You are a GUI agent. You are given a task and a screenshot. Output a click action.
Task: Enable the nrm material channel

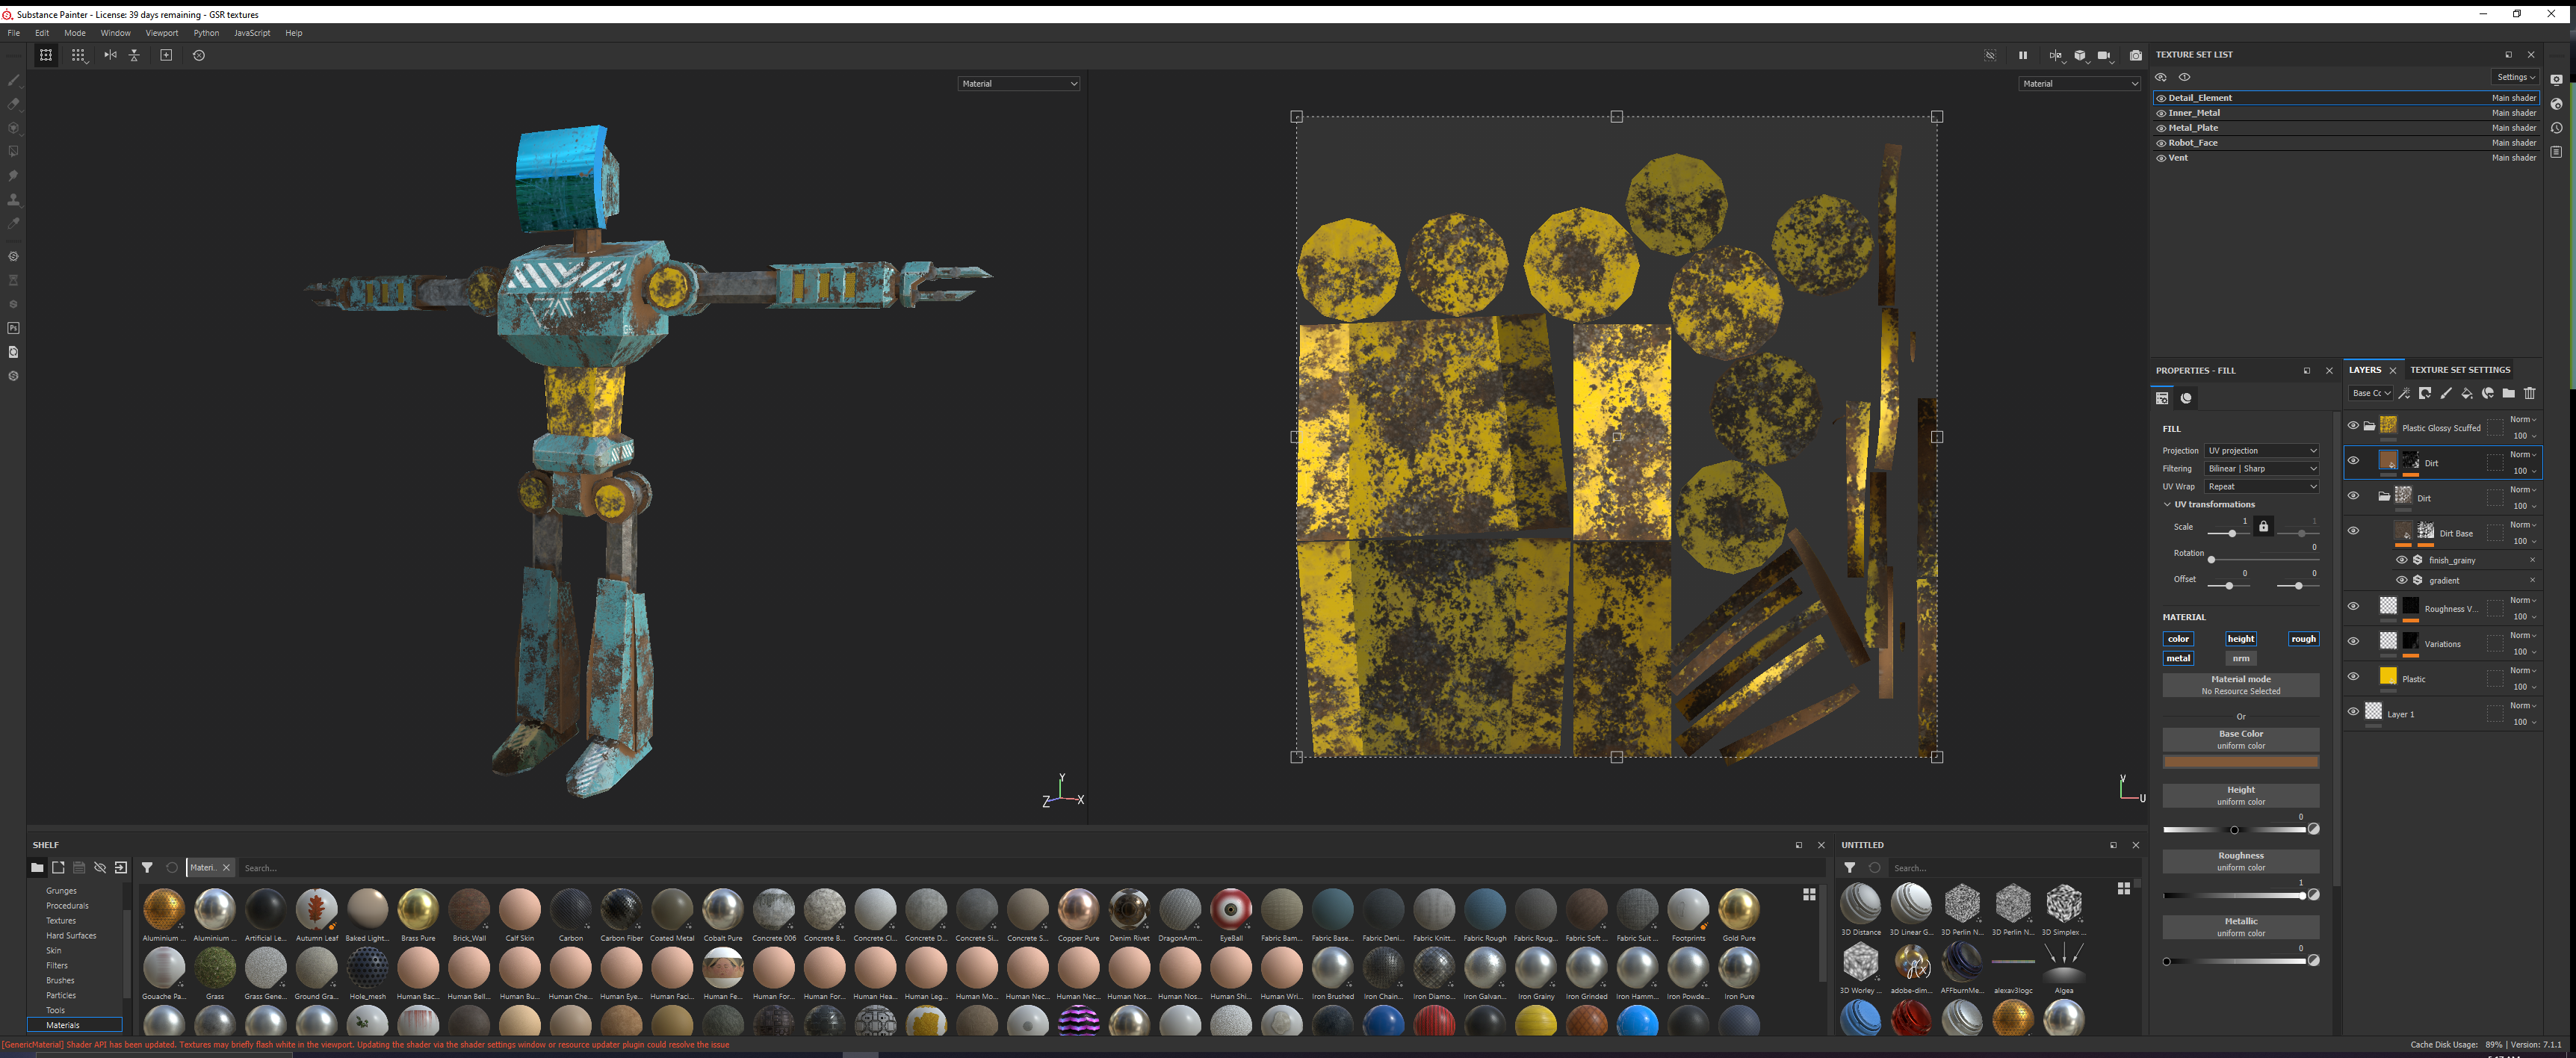point(2241,659)
